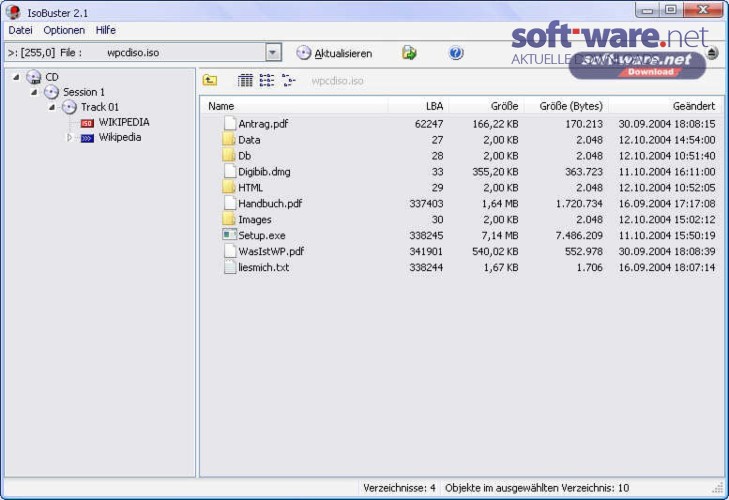Select the WasIstWP.pdf file

click(x=271, y=251)
